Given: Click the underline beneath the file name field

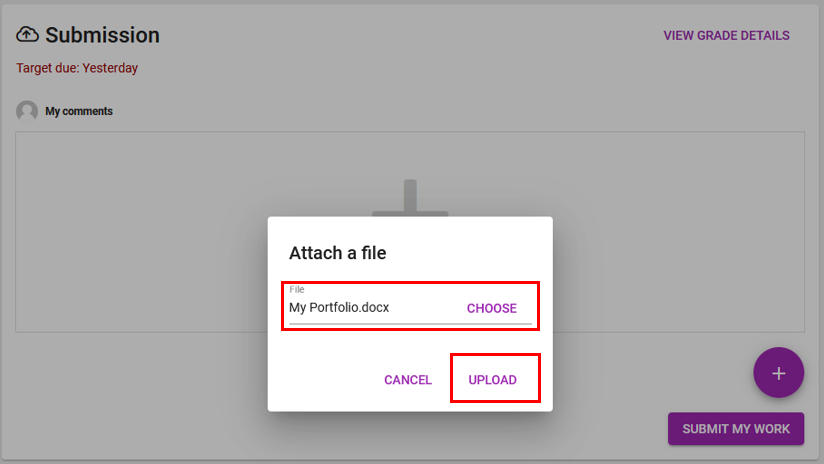Looking at the screenshot, I should coord(410,324).
